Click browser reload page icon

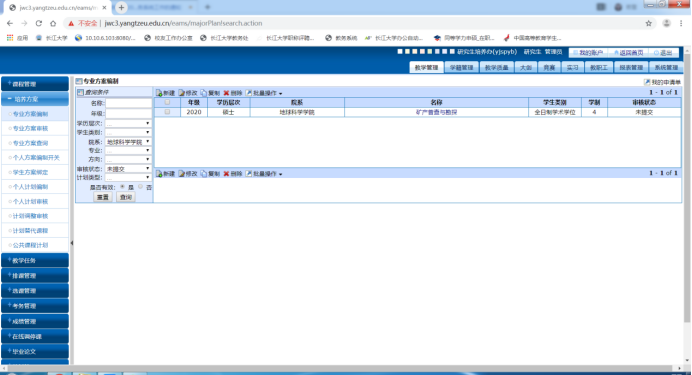pos(39,23)
